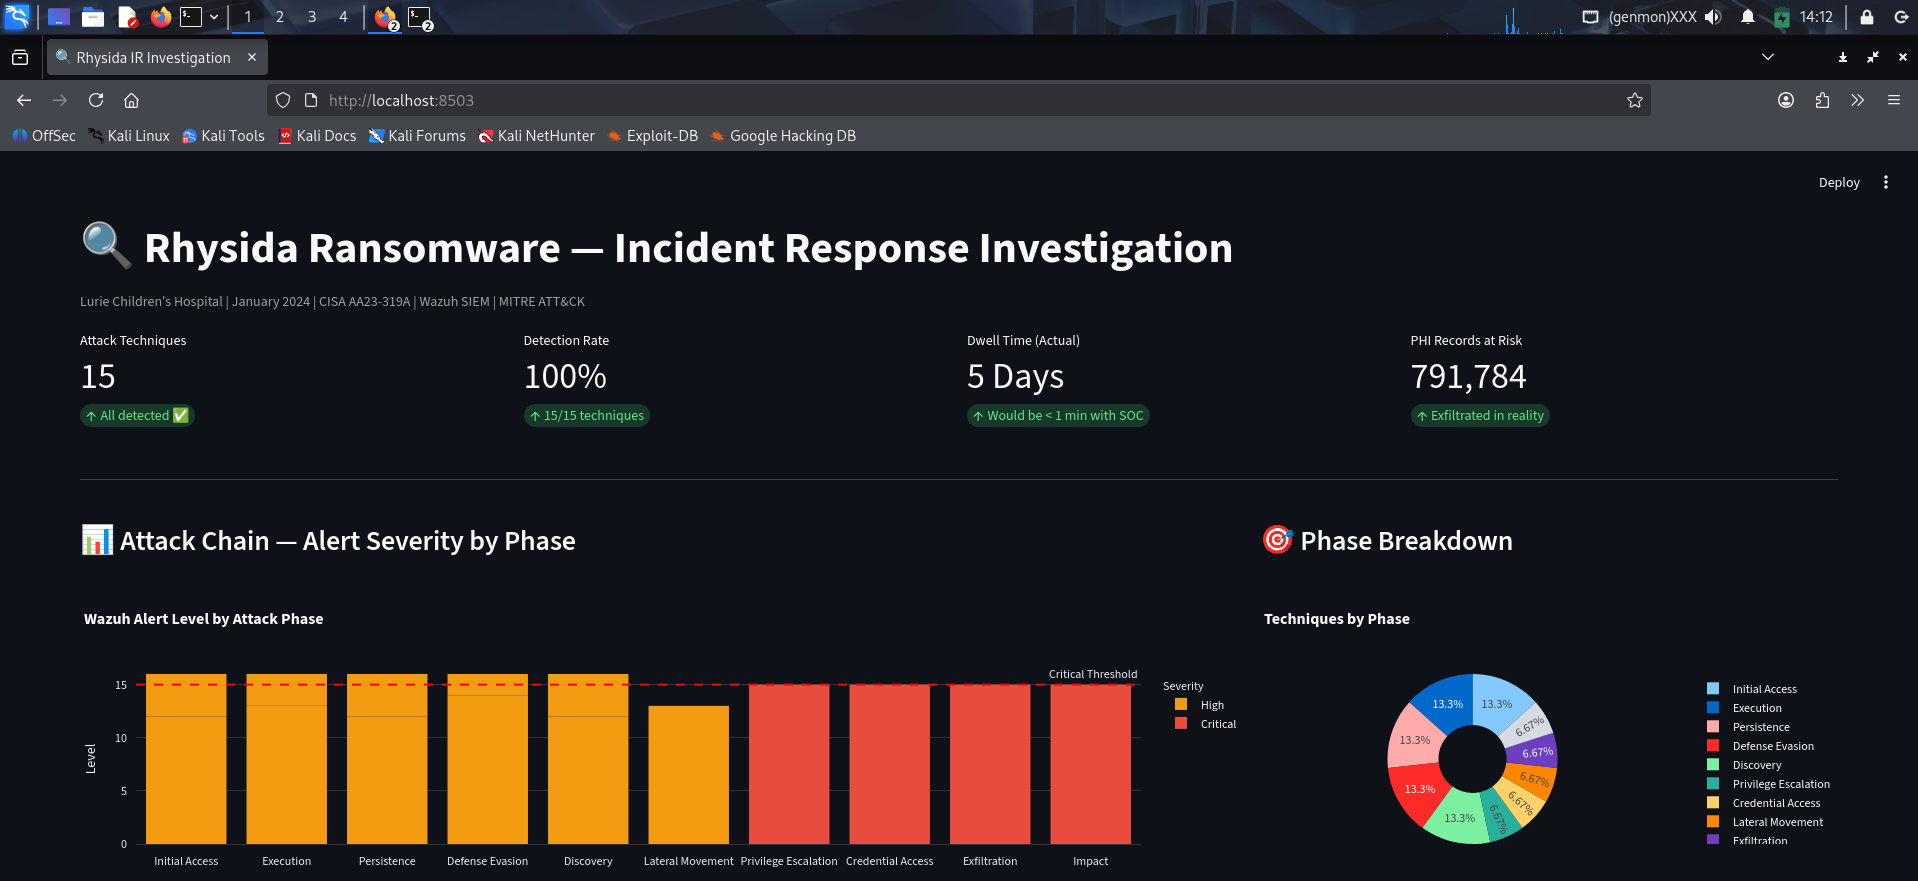The image size is (1918, 881).
Task: Open the Kali Linux bookmark
Action: (x=129, y=136)
